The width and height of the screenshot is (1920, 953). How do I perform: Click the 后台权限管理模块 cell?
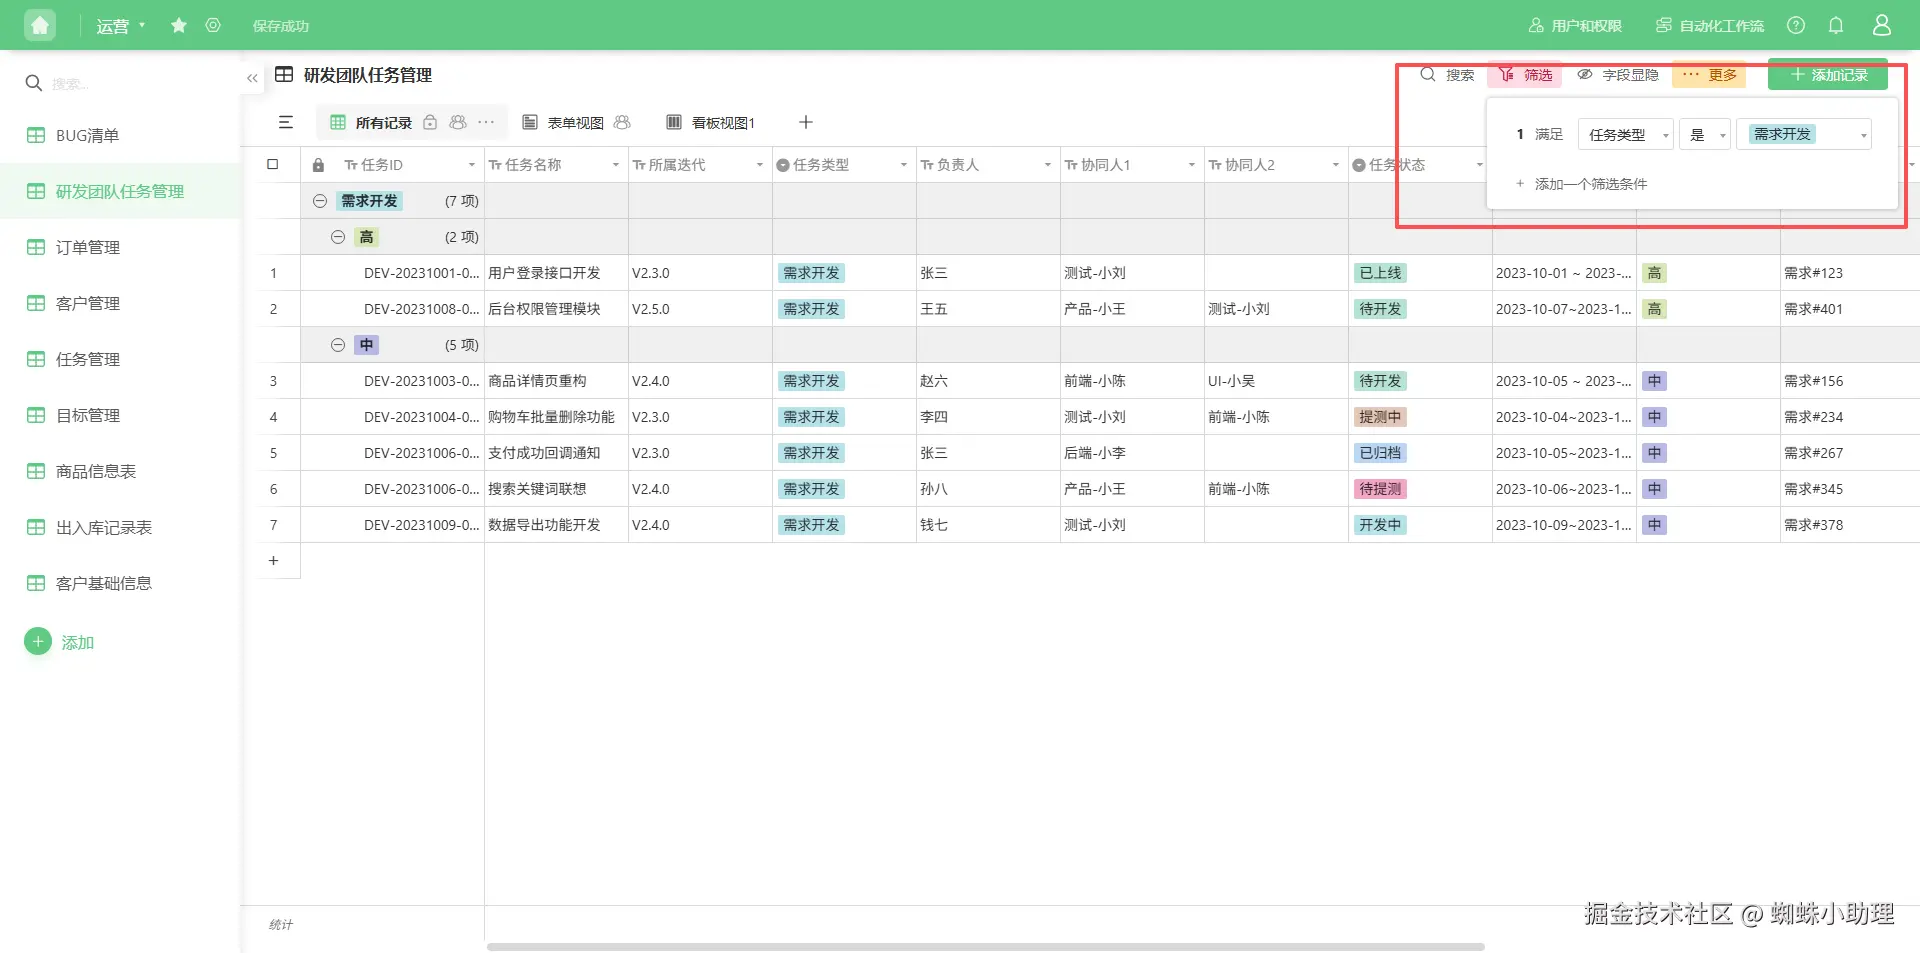click(x=556, y=309)
